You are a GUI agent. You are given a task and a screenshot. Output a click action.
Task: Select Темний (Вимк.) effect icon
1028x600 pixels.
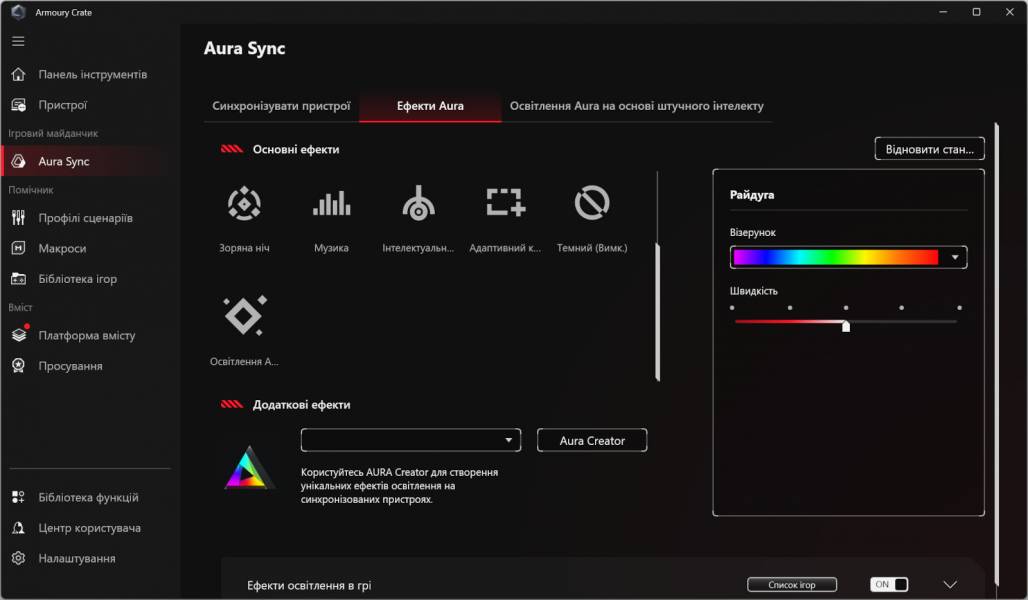[592, 203]
